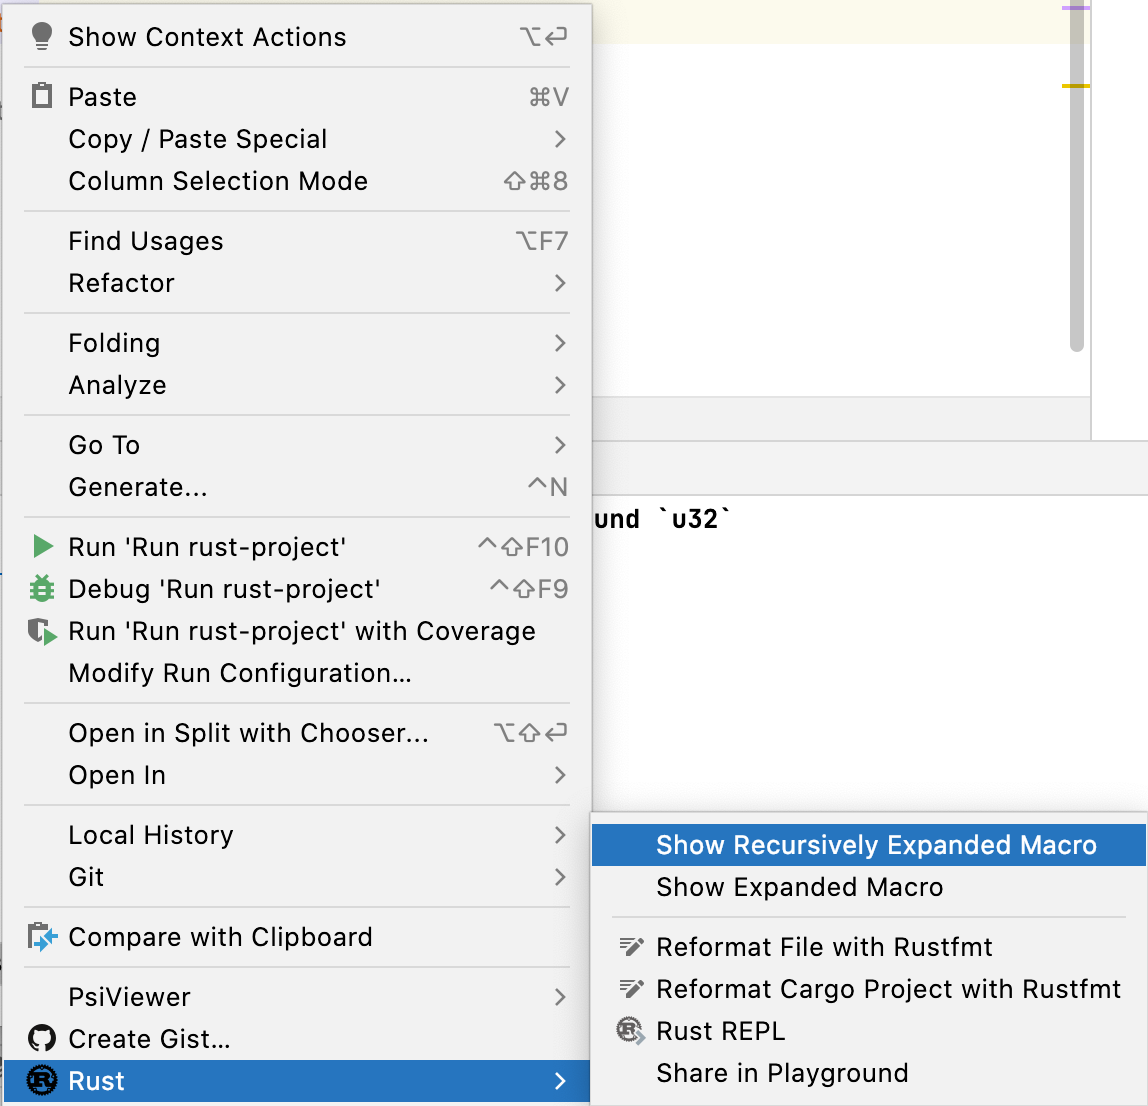Click the bug icon to debug rust-project
The width and height of the screenshot is (1148, 1106).
point(41,589)
